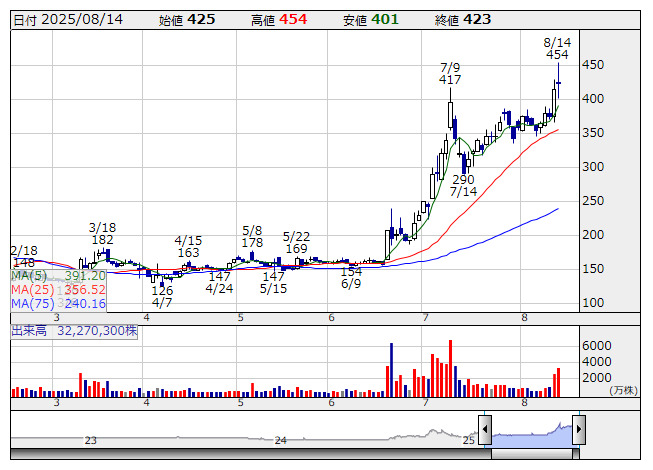Click the tallest red volume bar in July
653x470 pixels.
click(451, 368)
